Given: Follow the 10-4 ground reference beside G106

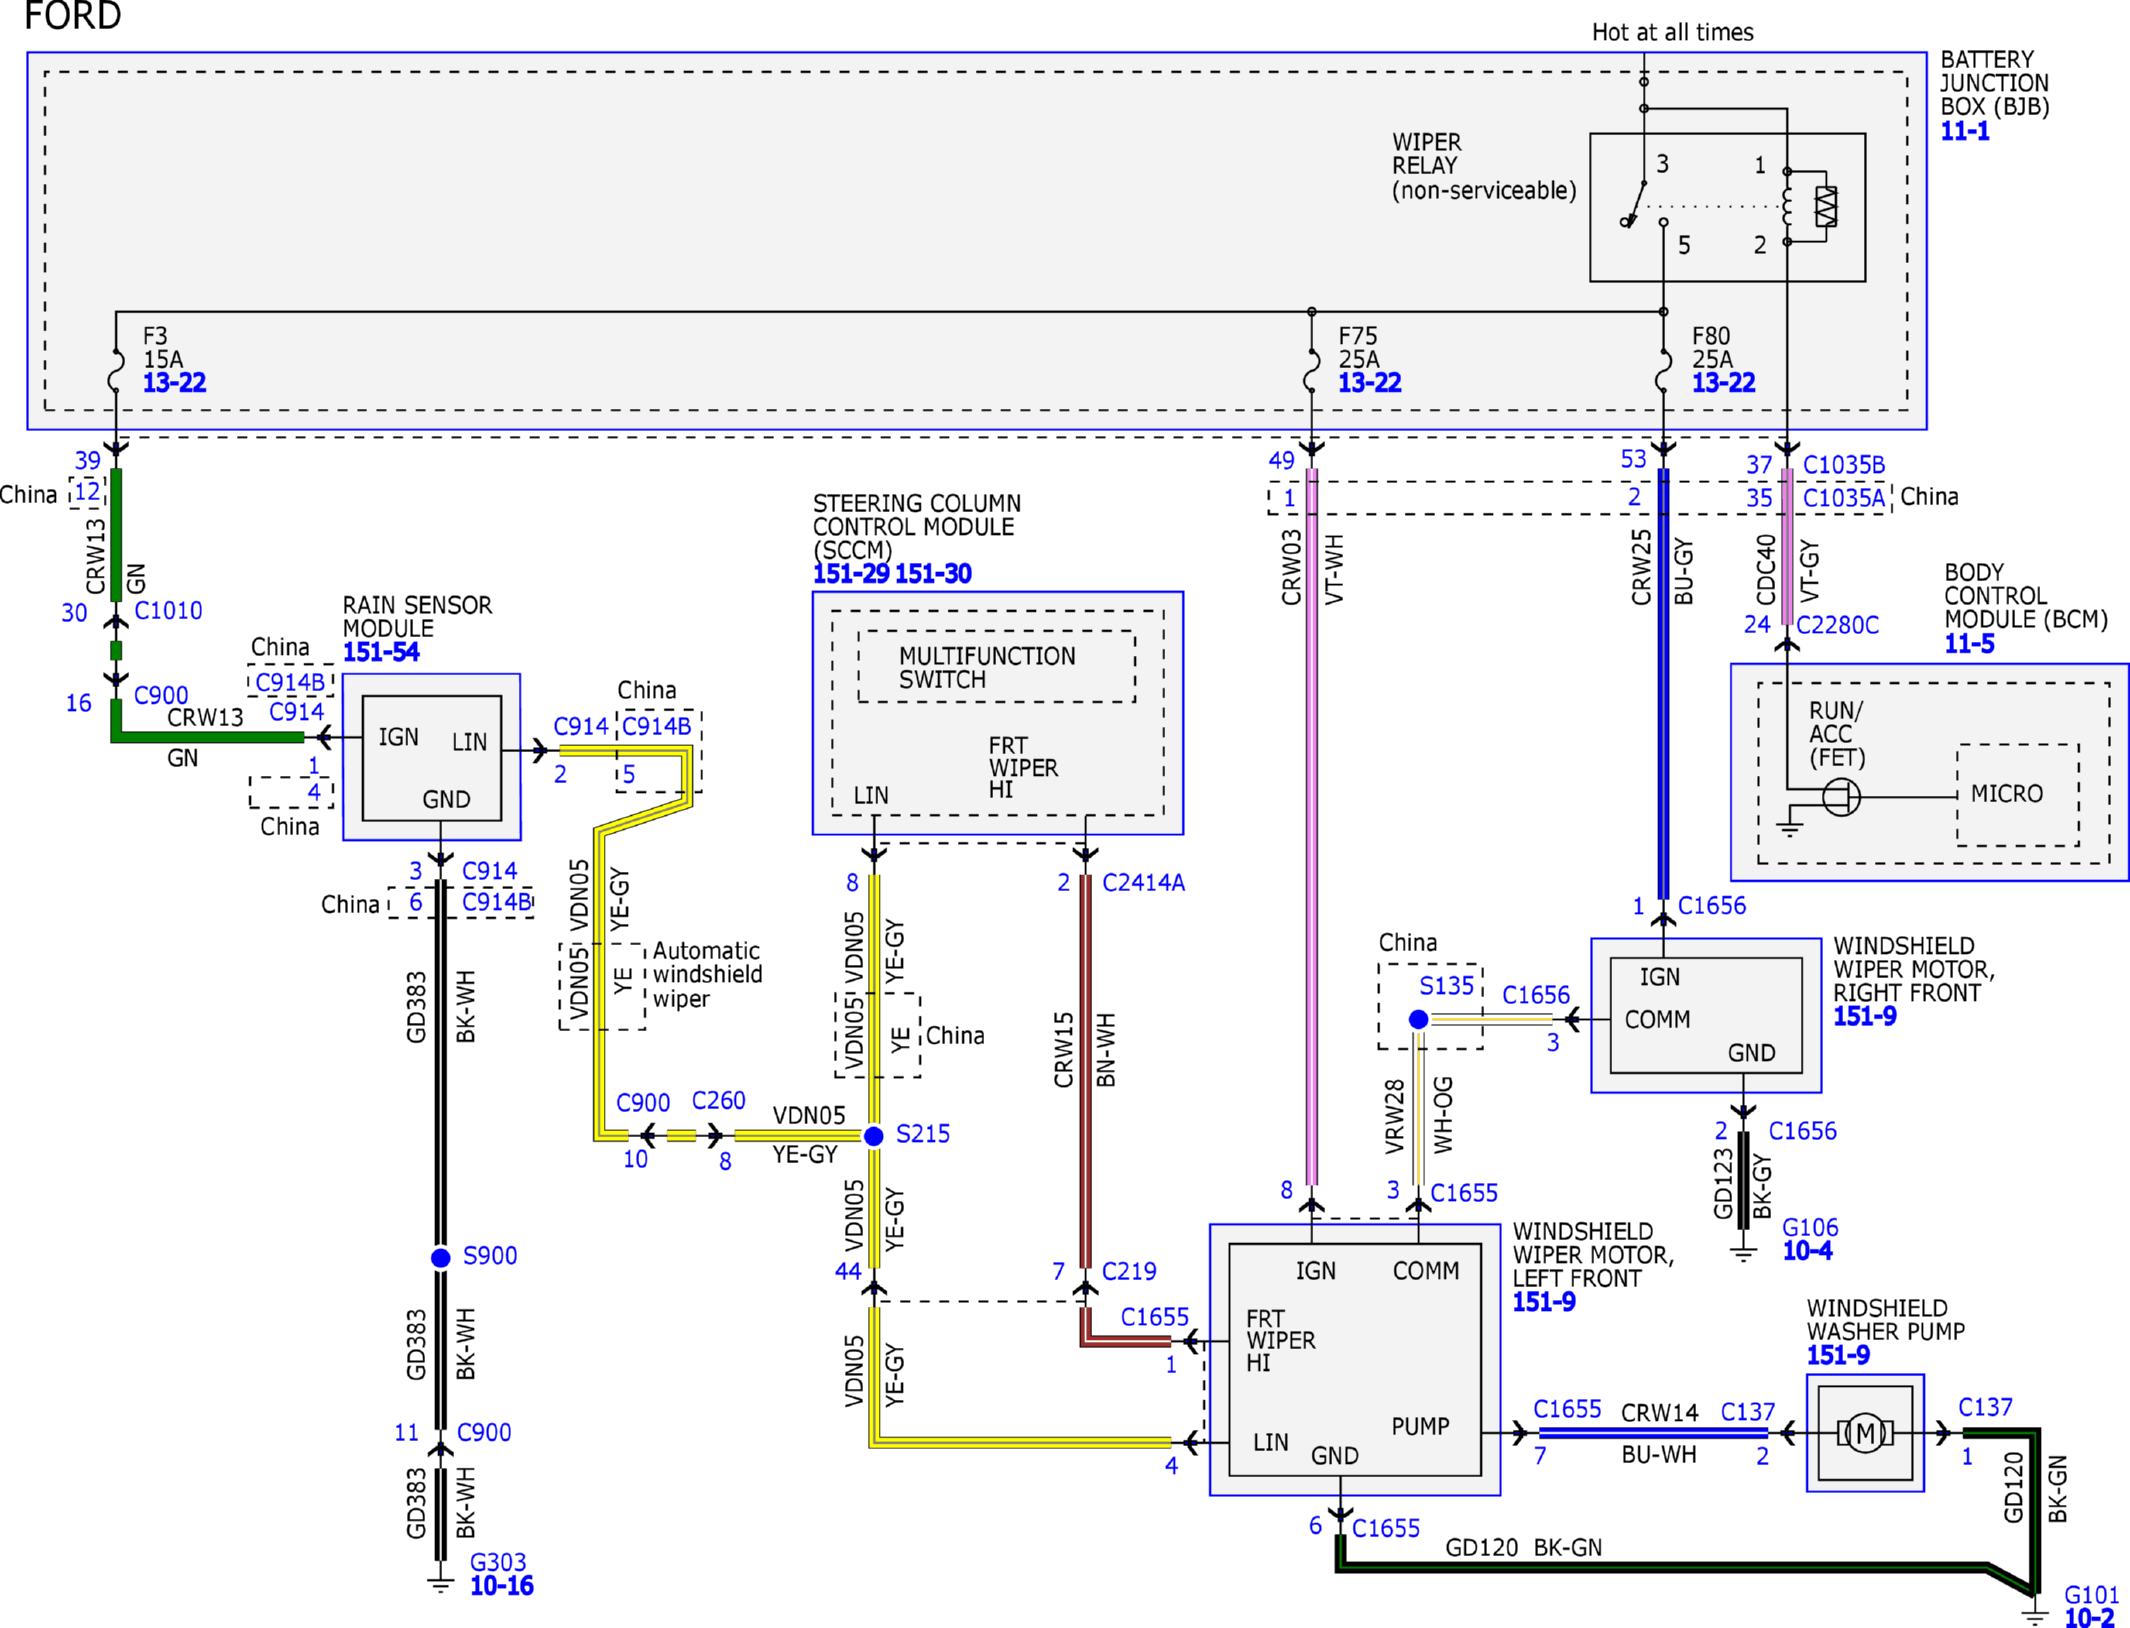Looking at the screenshot, I should [x=1807, y=1251].
